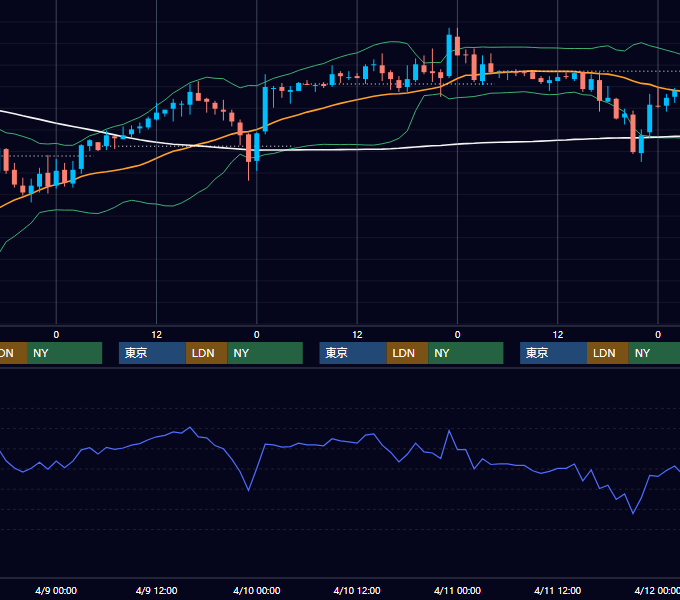
Task: Select the 東京 session block on 4/9
Action: pyautogui.click(x=153, y=353)
